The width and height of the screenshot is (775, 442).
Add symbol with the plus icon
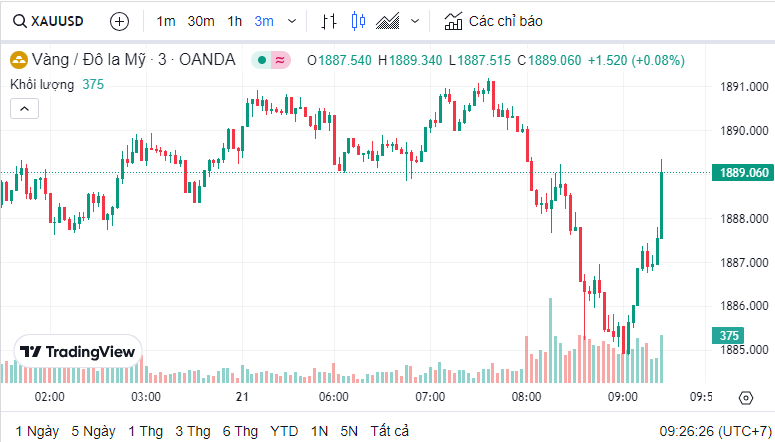[x=119, y=21]
